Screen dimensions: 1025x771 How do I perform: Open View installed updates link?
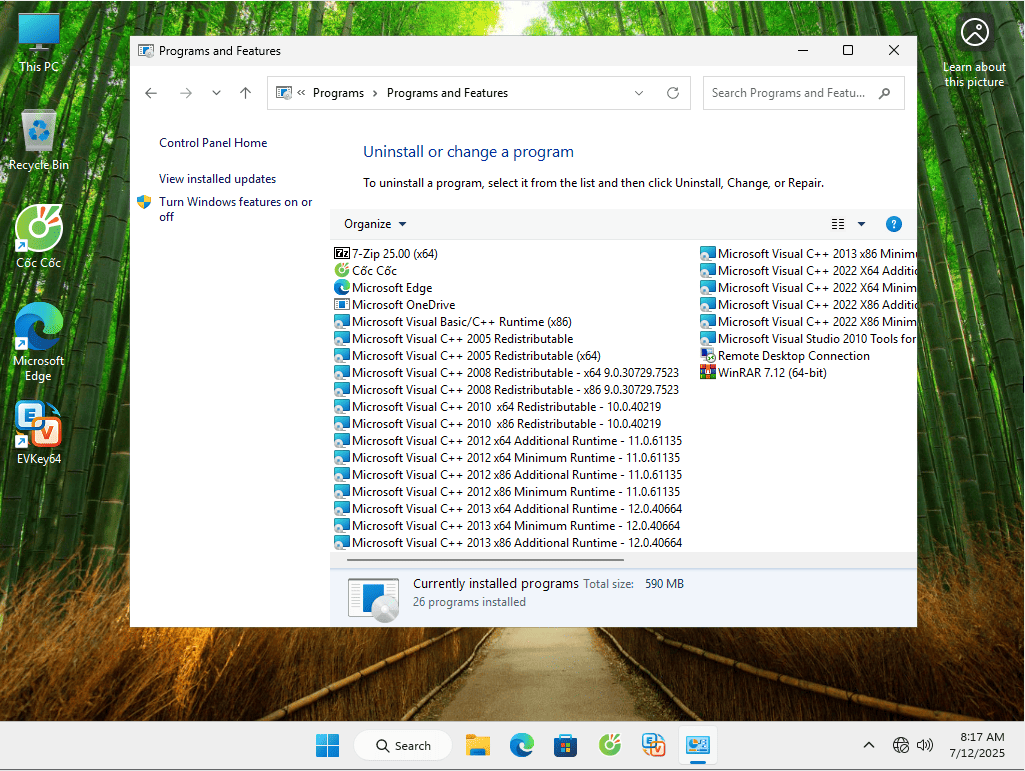218,179
